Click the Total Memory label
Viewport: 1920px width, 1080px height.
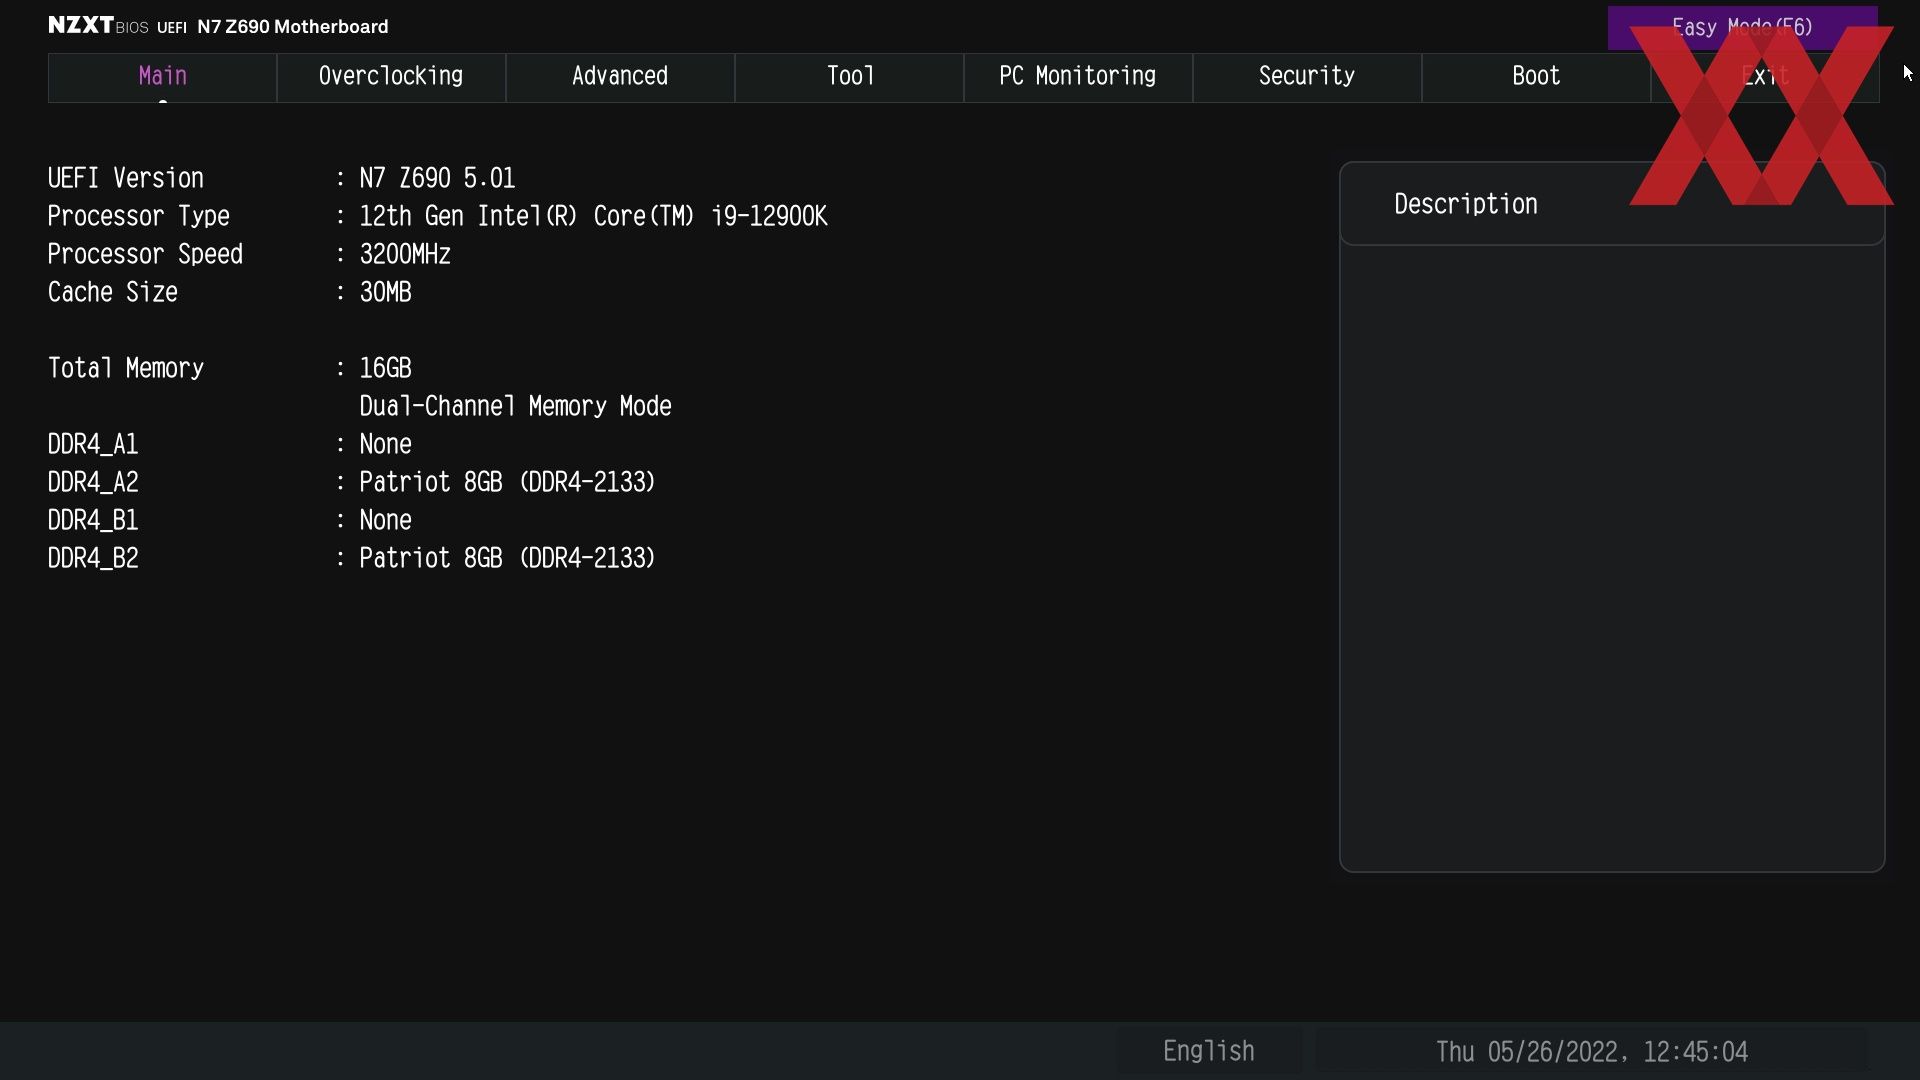(126, 368)
